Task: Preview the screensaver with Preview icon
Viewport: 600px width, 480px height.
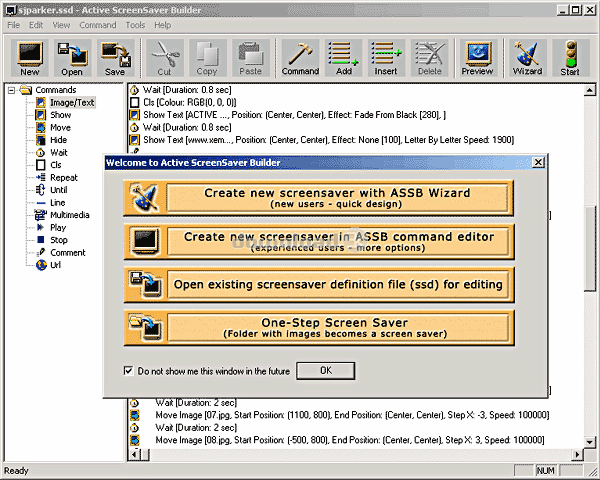Action: pos(477,58)
